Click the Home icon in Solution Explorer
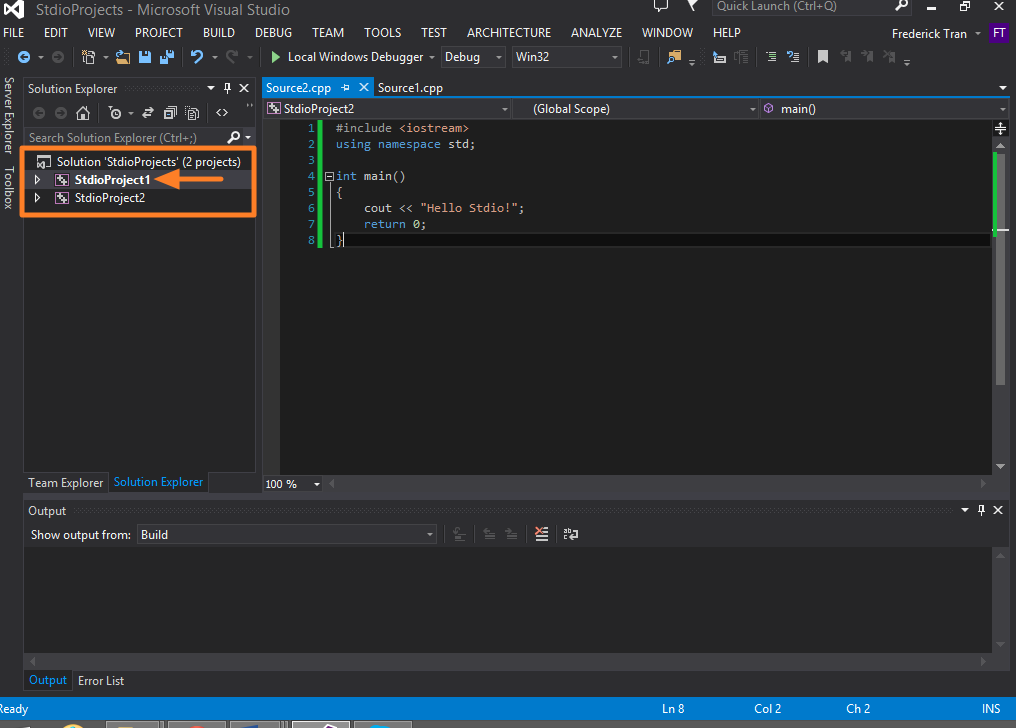This screenshot has height=728, width=1016. (x=83, y=113)
